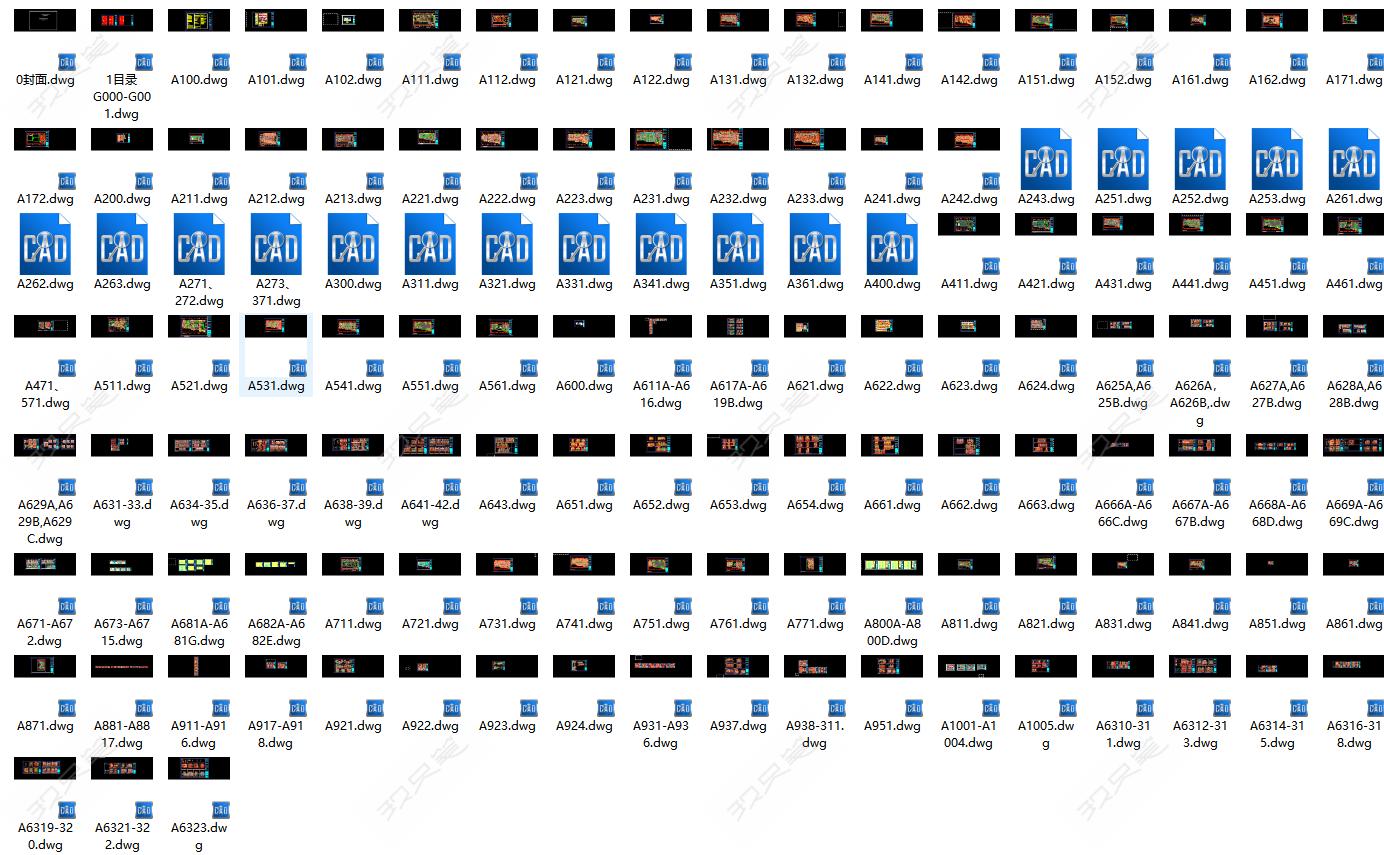Select the A6323.dwg file thumbnail

click(199, 768)
